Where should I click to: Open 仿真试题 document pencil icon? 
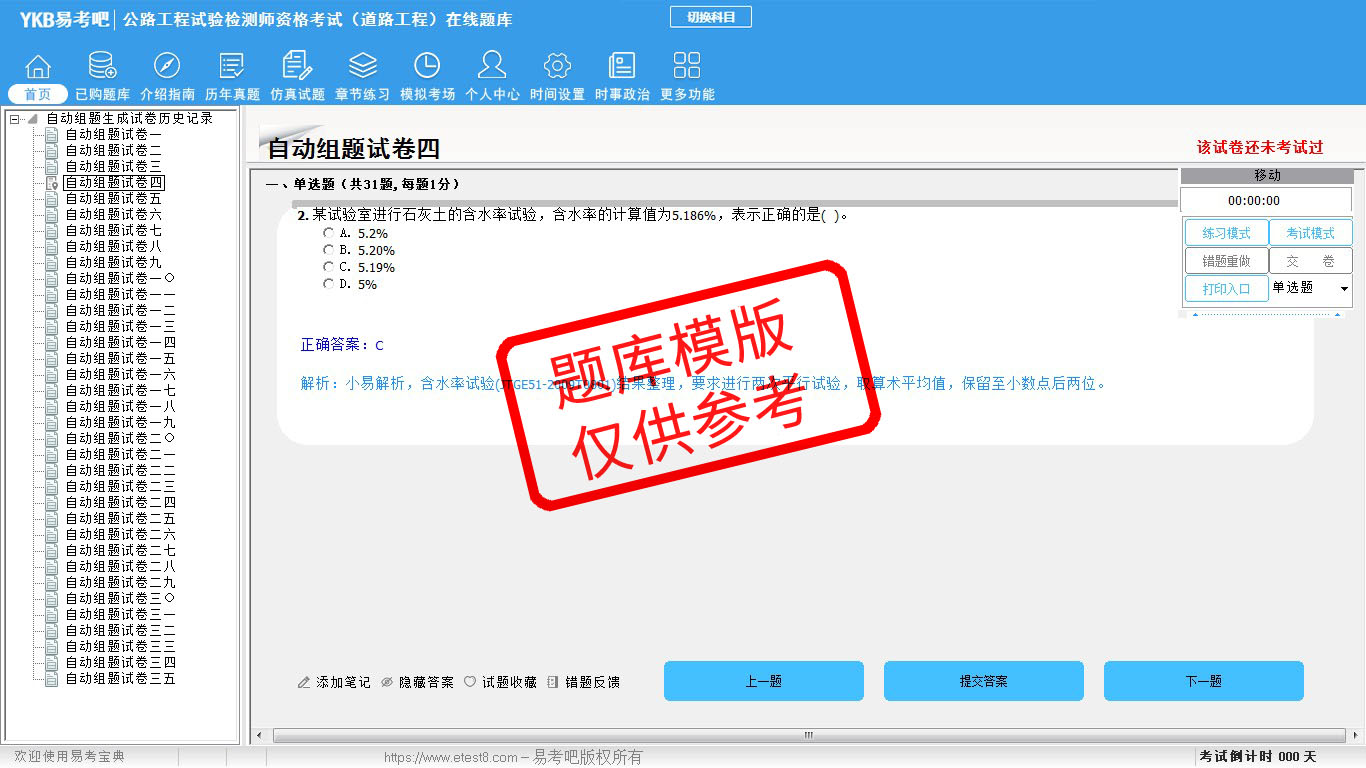(x=297, y=67)
